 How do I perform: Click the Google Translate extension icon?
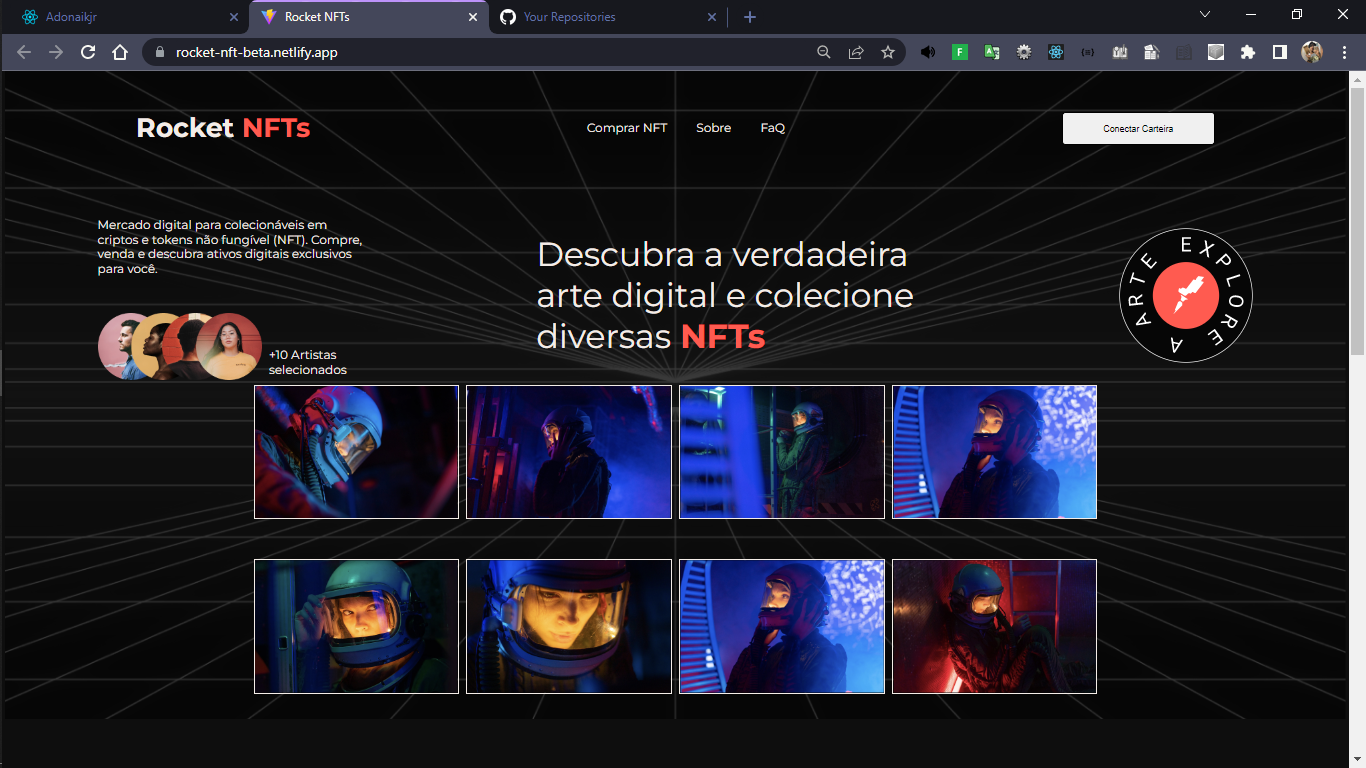coord(992,52)
